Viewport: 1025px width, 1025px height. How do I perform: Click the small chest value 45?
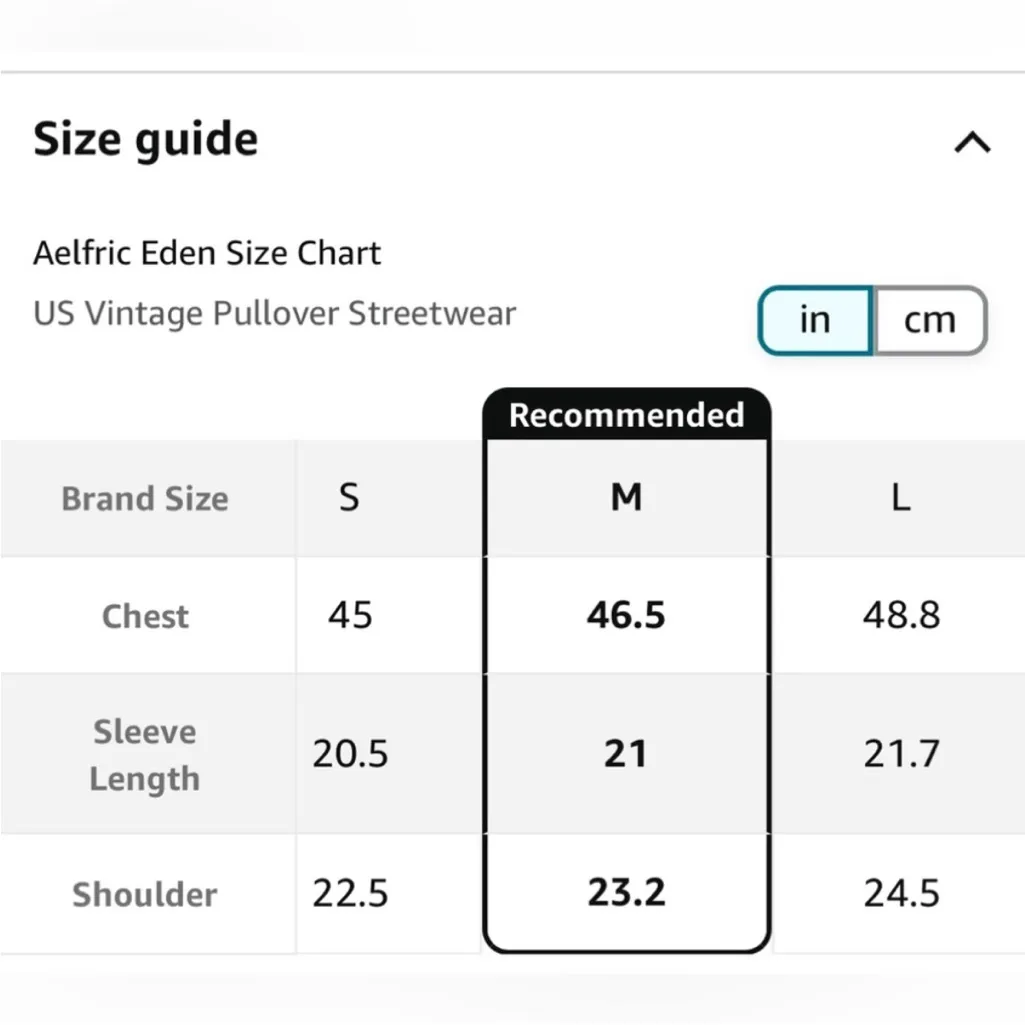coord(350,615)
